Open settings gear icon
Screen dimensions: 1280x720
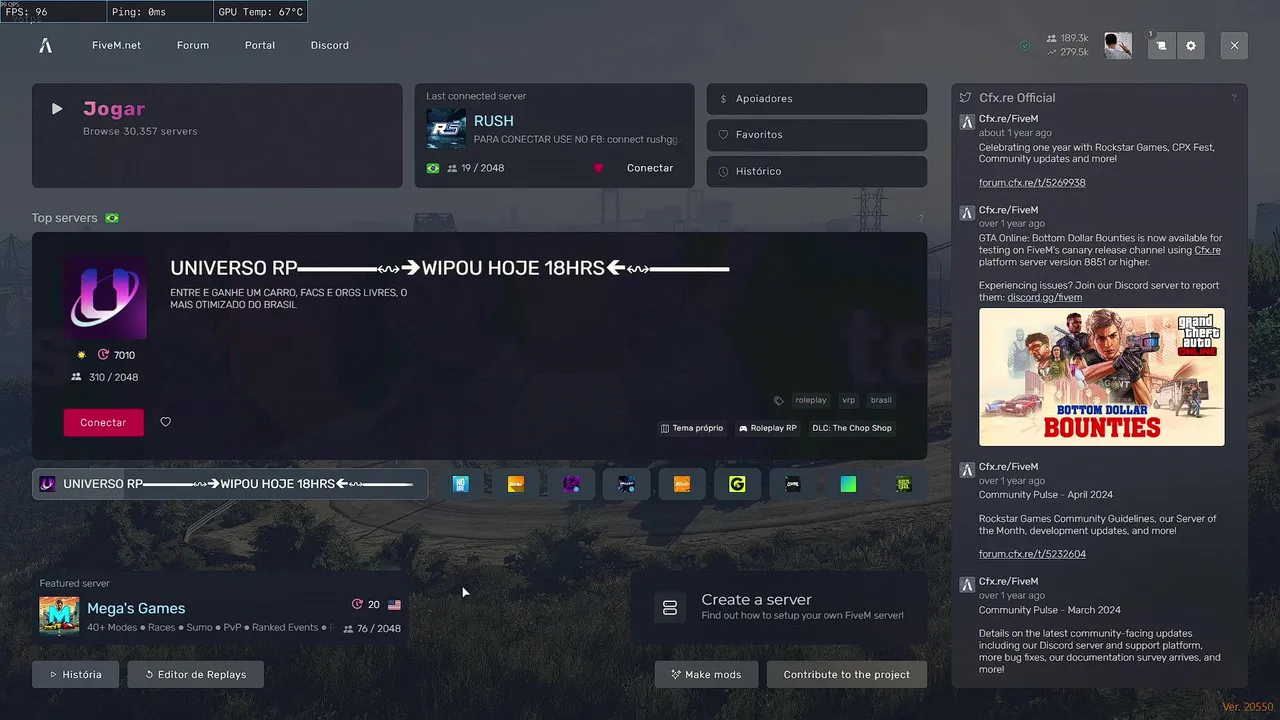[x=1190, y=45]
